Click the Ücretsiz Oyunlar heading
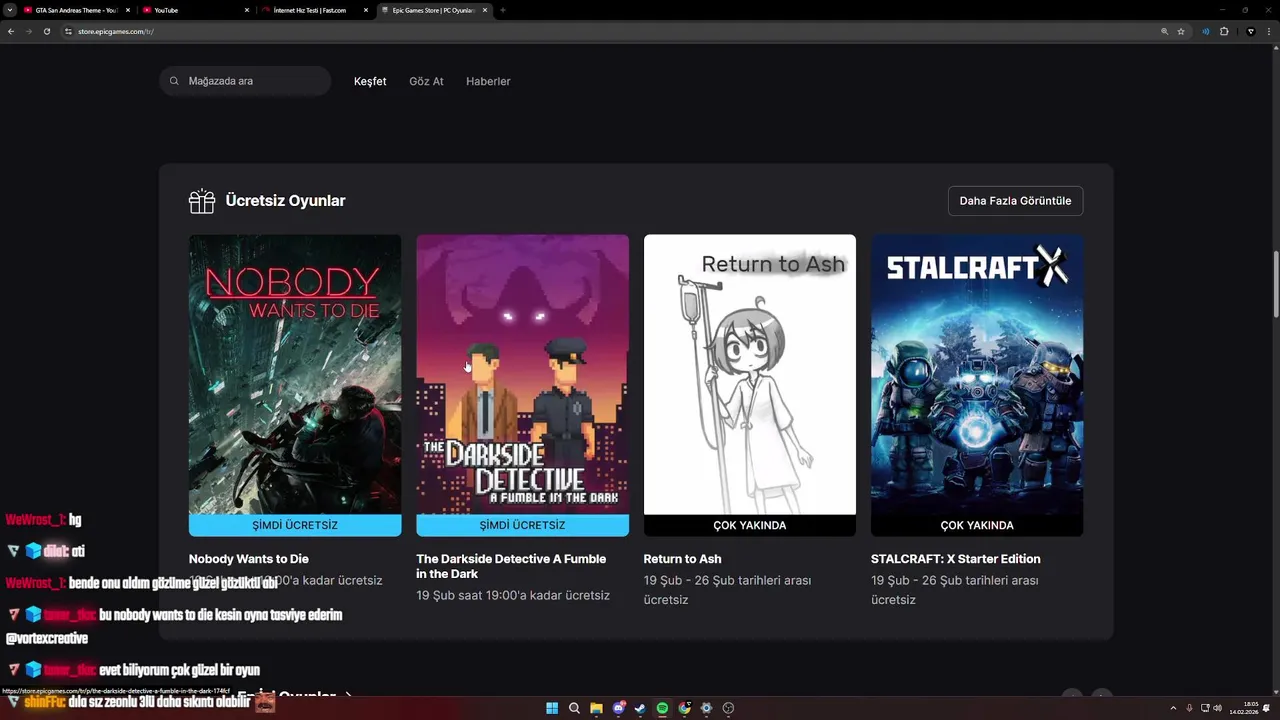The image size is (1280, 720). point(285,201)
